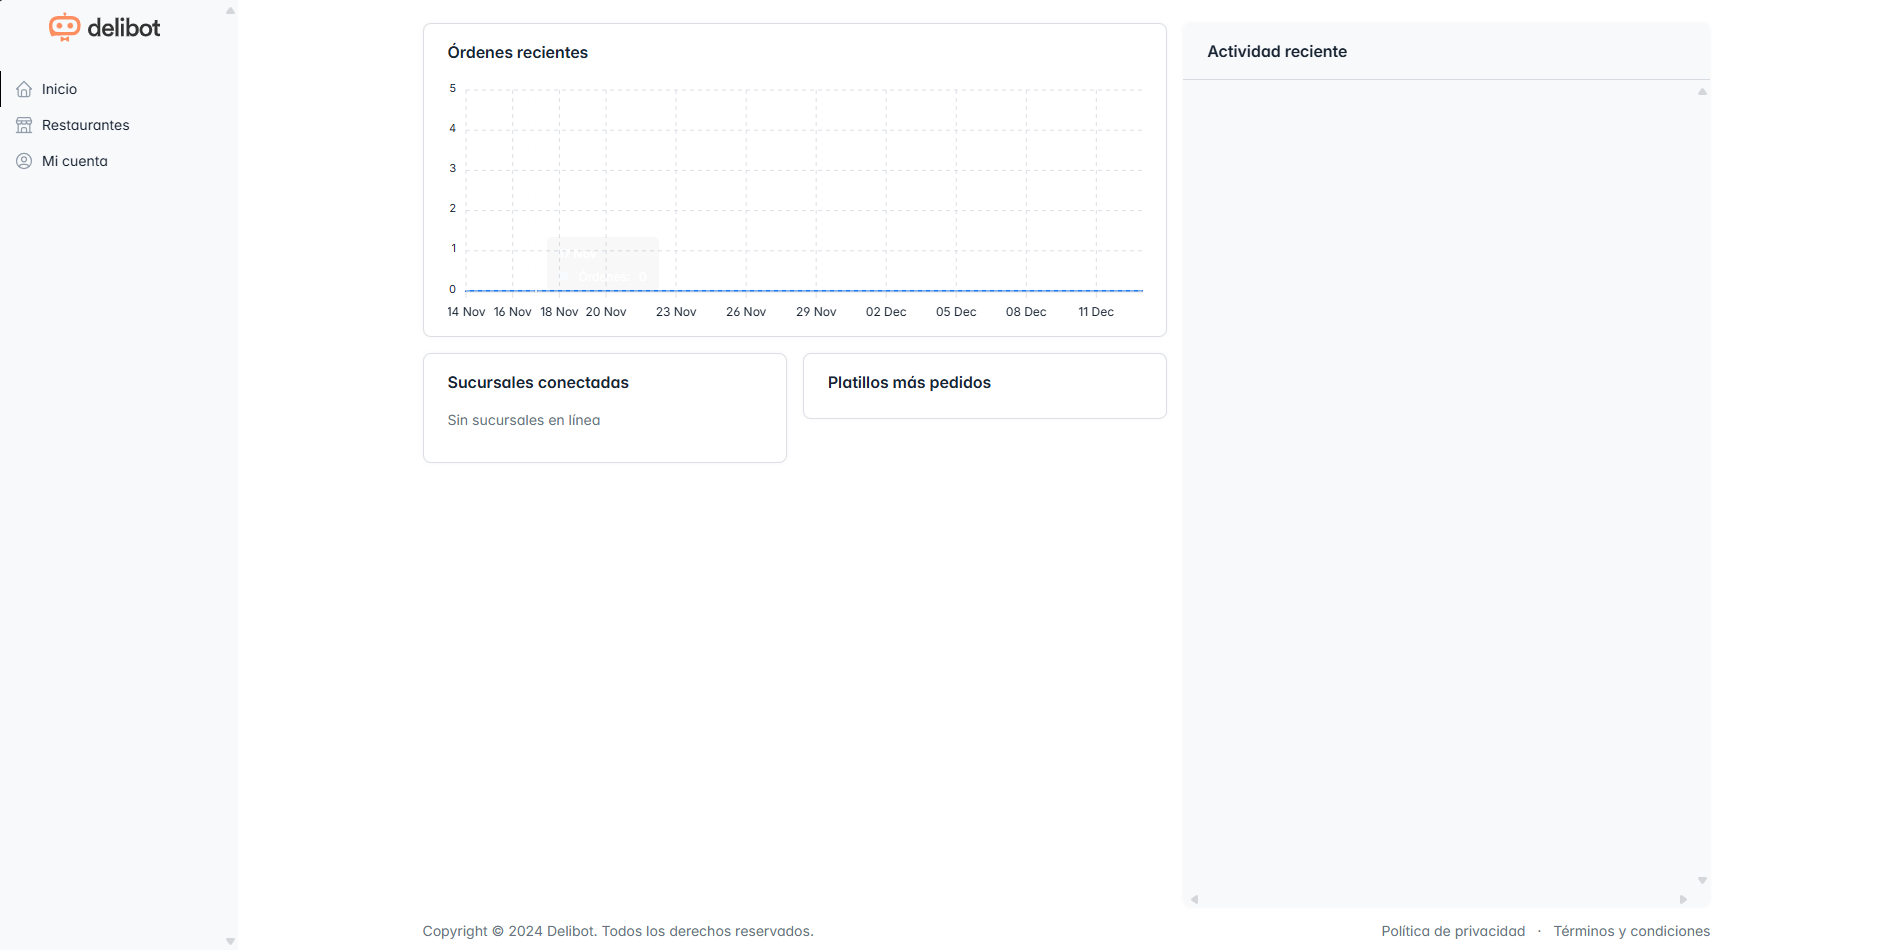This screenshot has height=950, width=1892.
Task: Click the delibot brand name text
Action: [123, 28]
